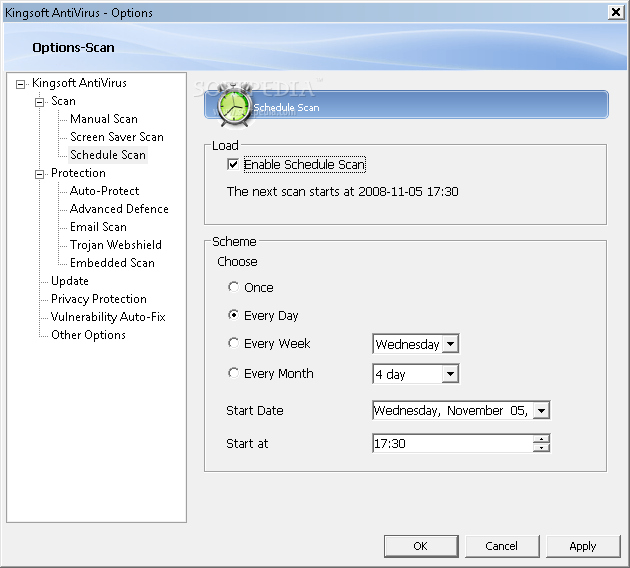Confirm settings with the OK button
Viewport: 630px width, 568px height.
[x=421, y=546]
